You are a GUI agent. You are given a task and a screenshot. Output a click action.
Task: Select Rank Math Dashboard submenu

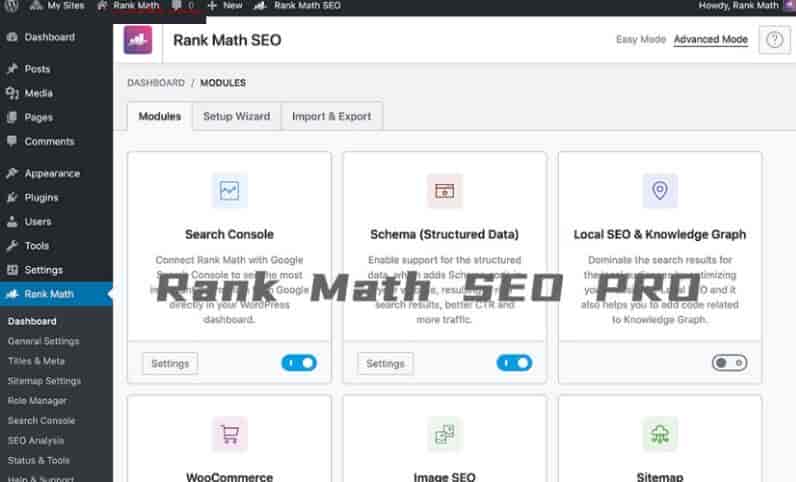coord(32,321)
